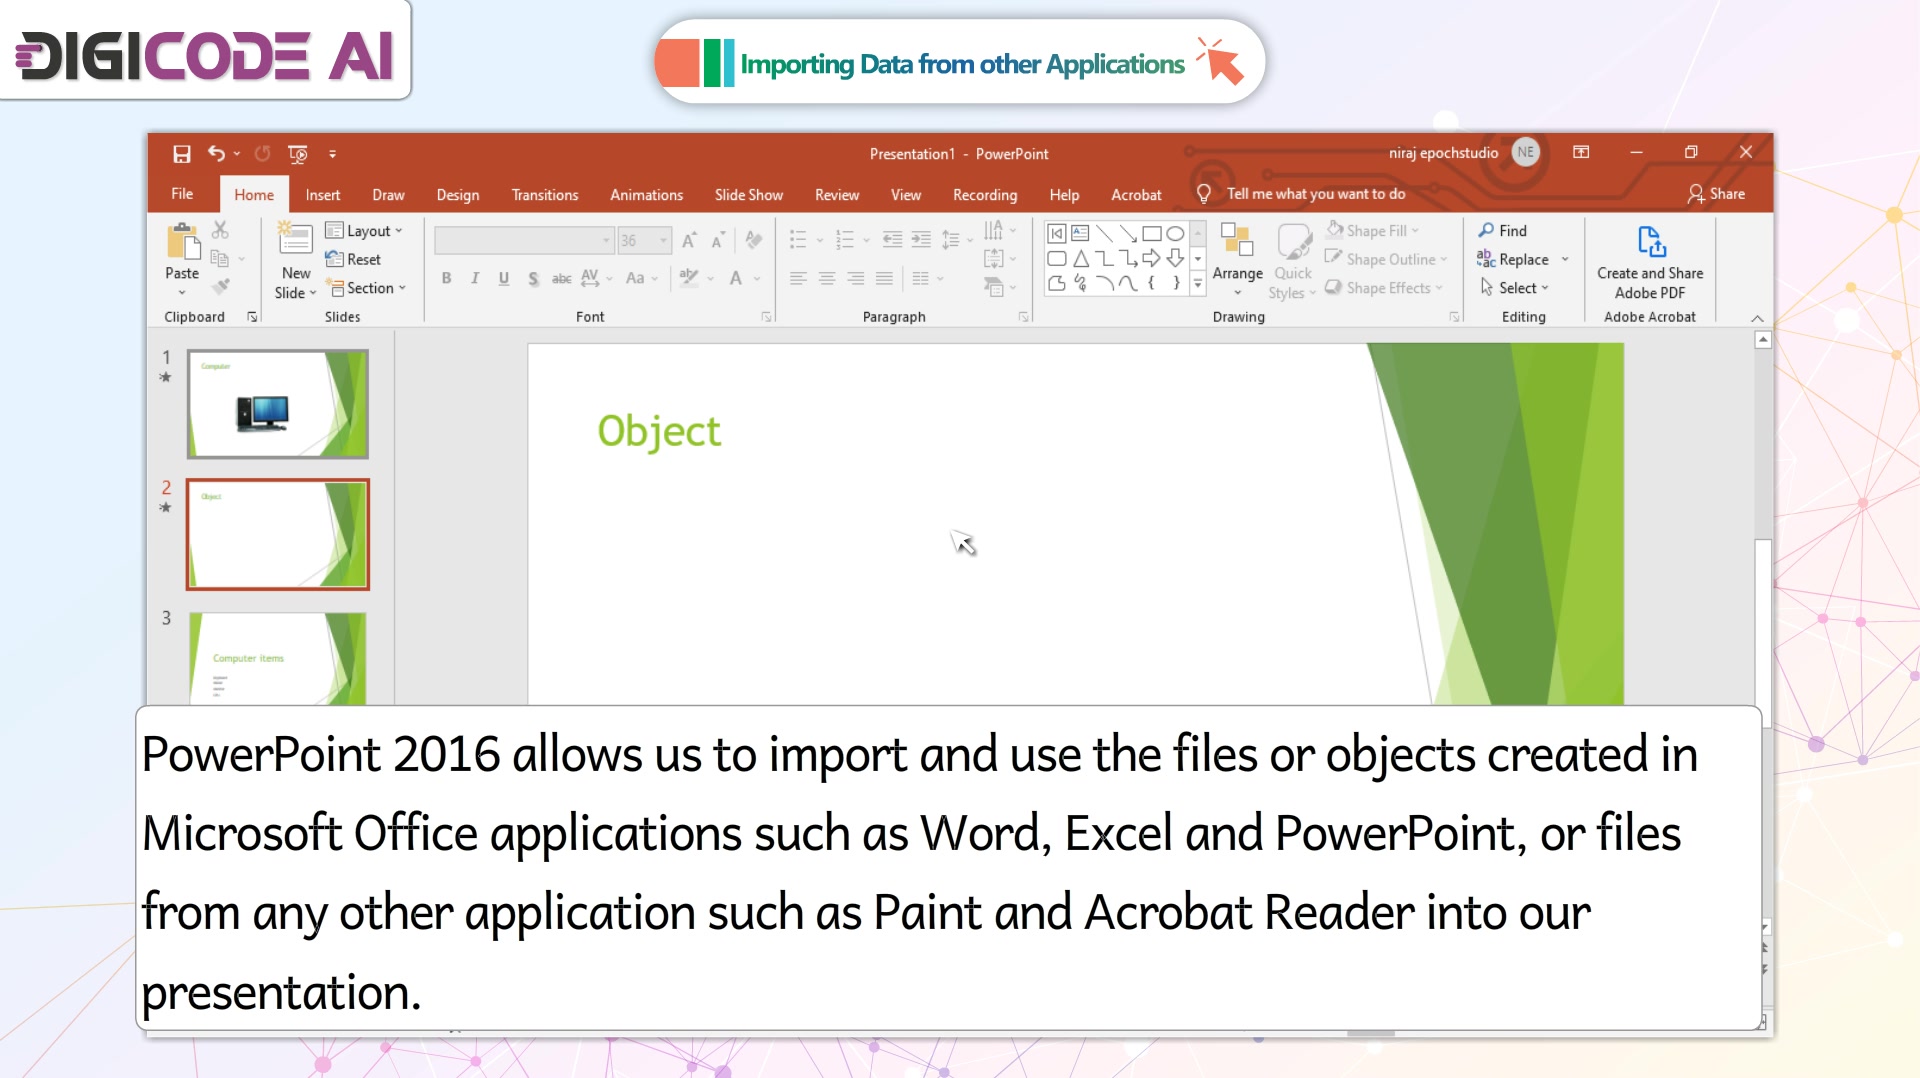
Task: Open the Layout dropdown
Action: 364,230
